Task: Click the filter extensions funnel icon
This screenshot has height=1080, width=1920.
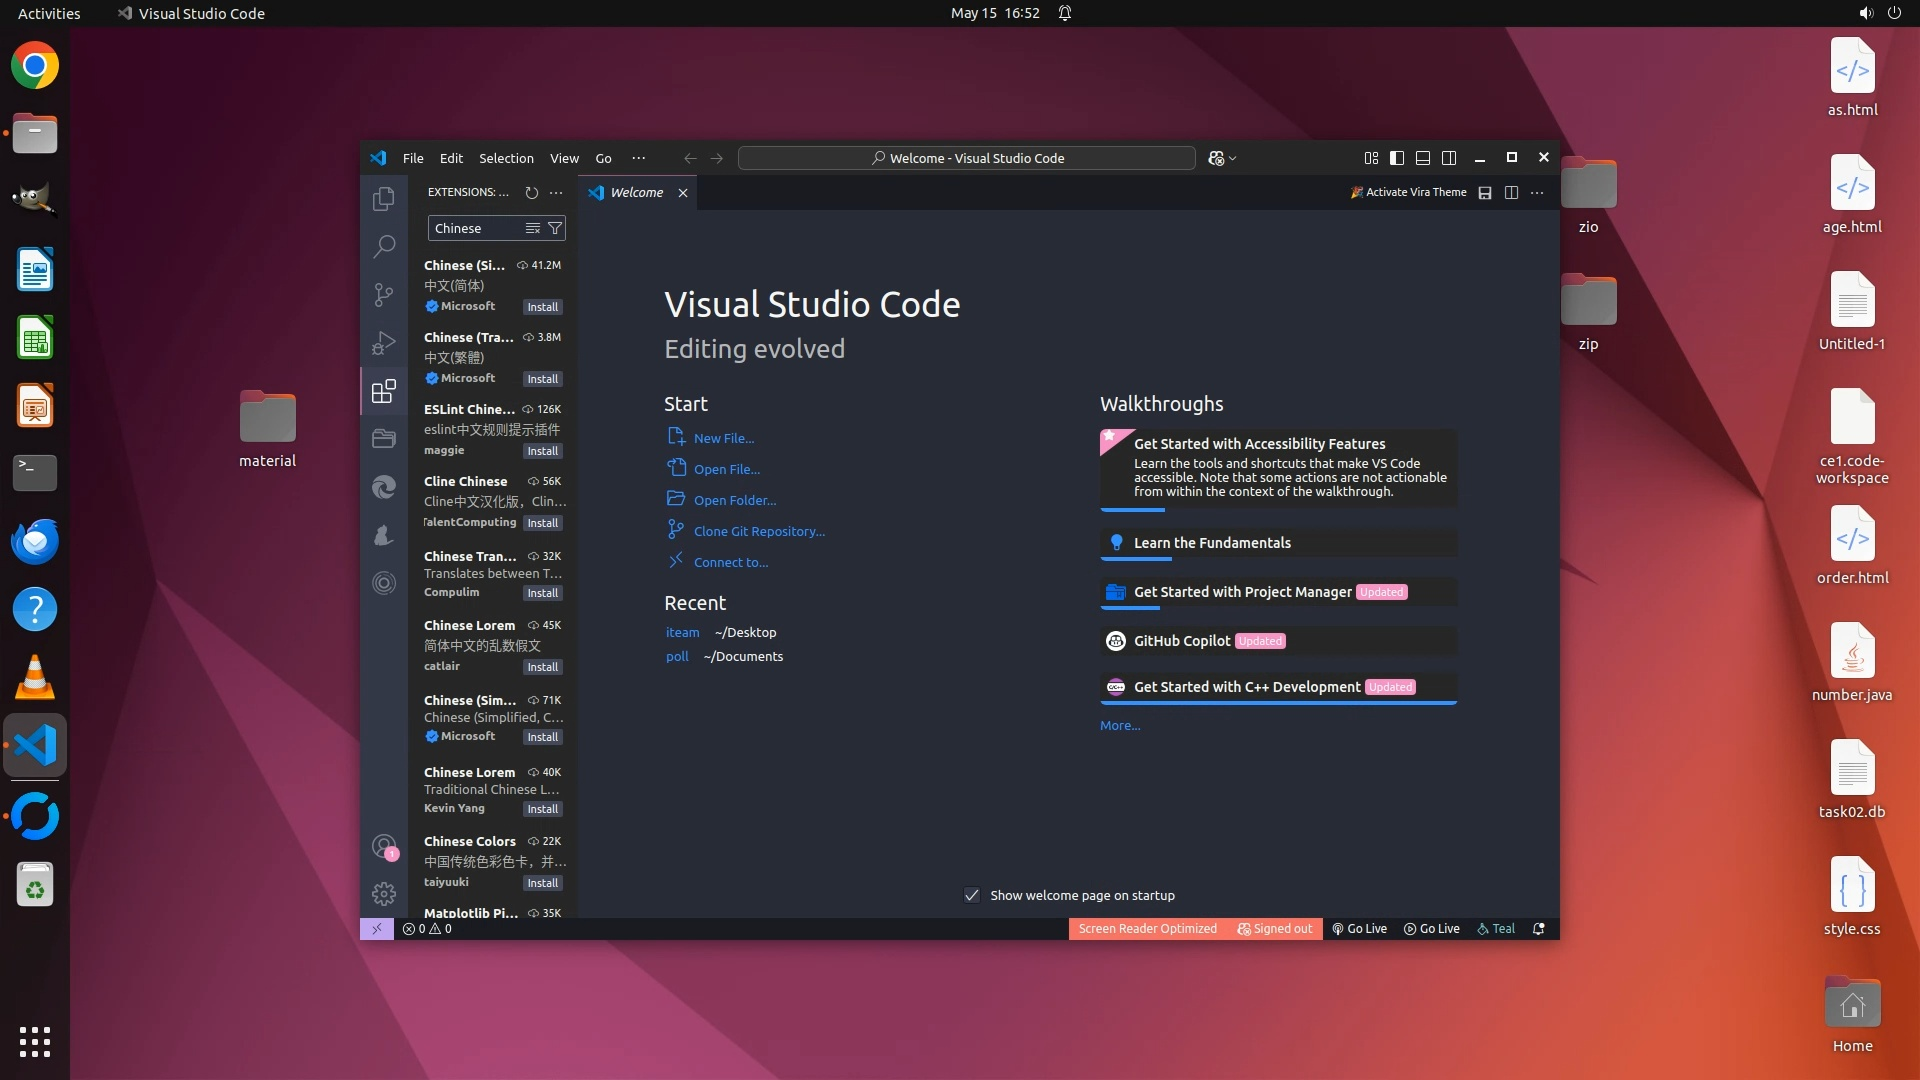Action: click(555, 229)
